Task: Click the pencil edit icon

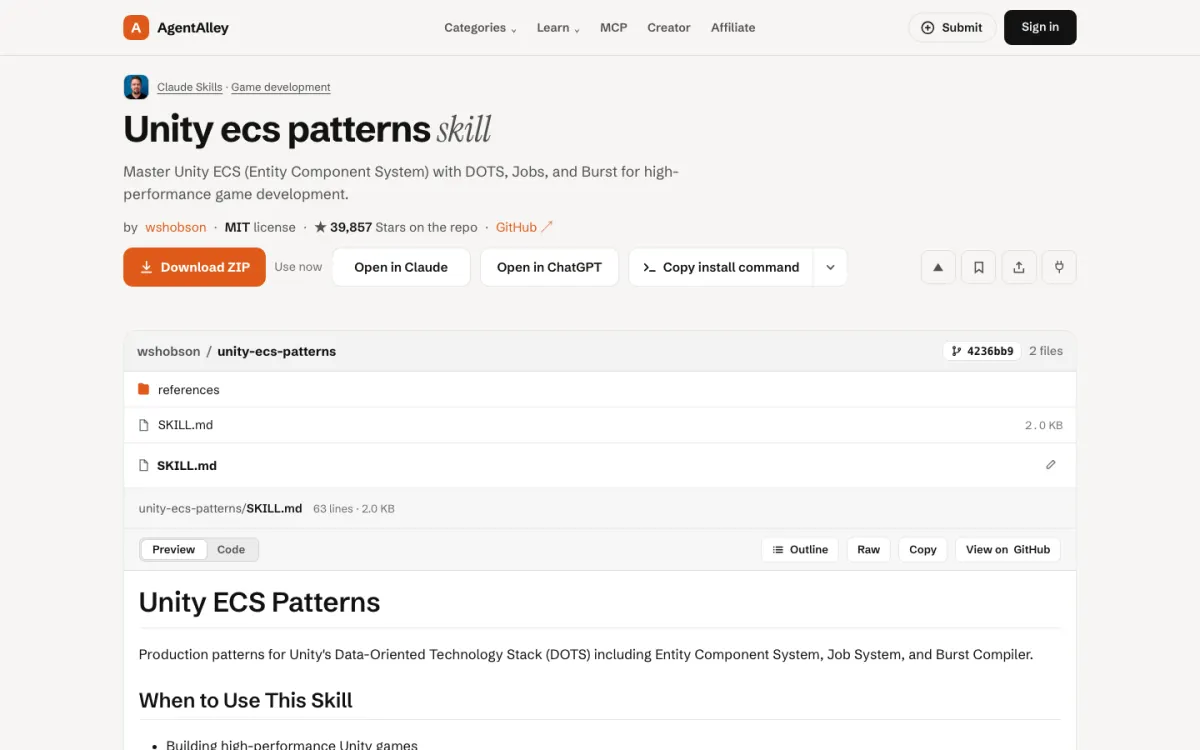Action: tap(1050, 465)
